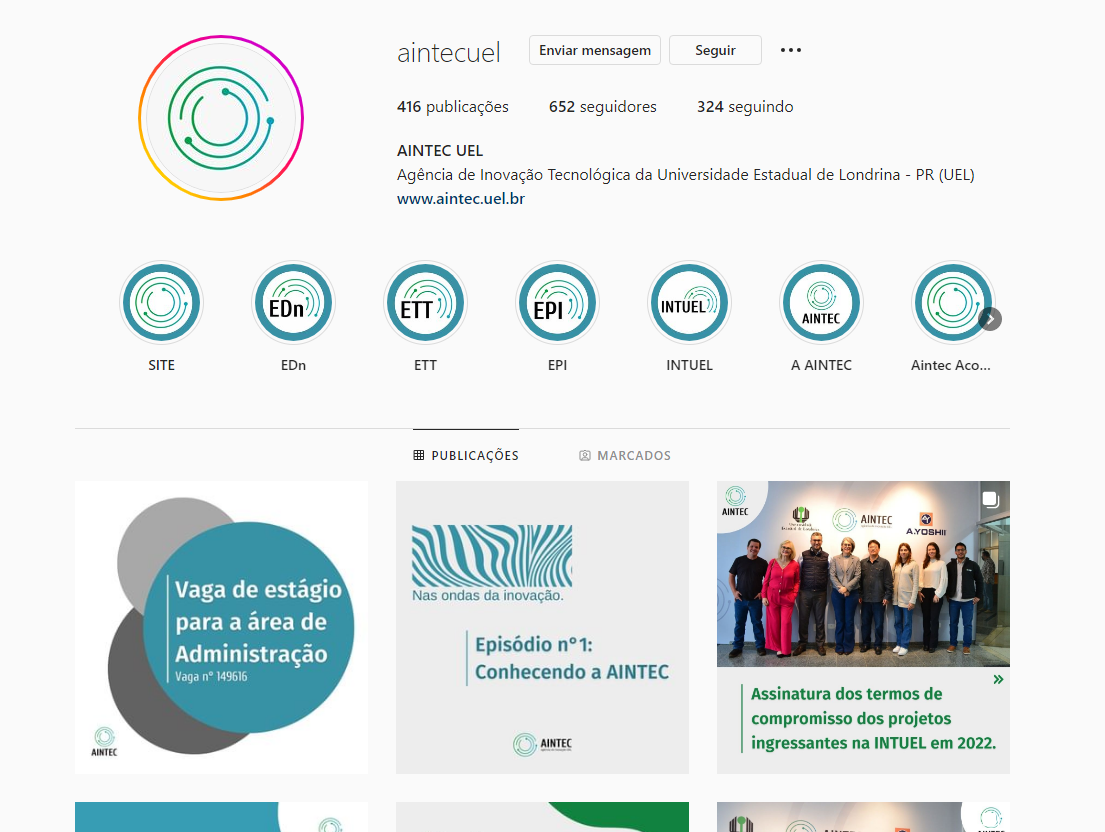Click the ETT highlight label
This screenshot has height=832, width=1105.
425,365
